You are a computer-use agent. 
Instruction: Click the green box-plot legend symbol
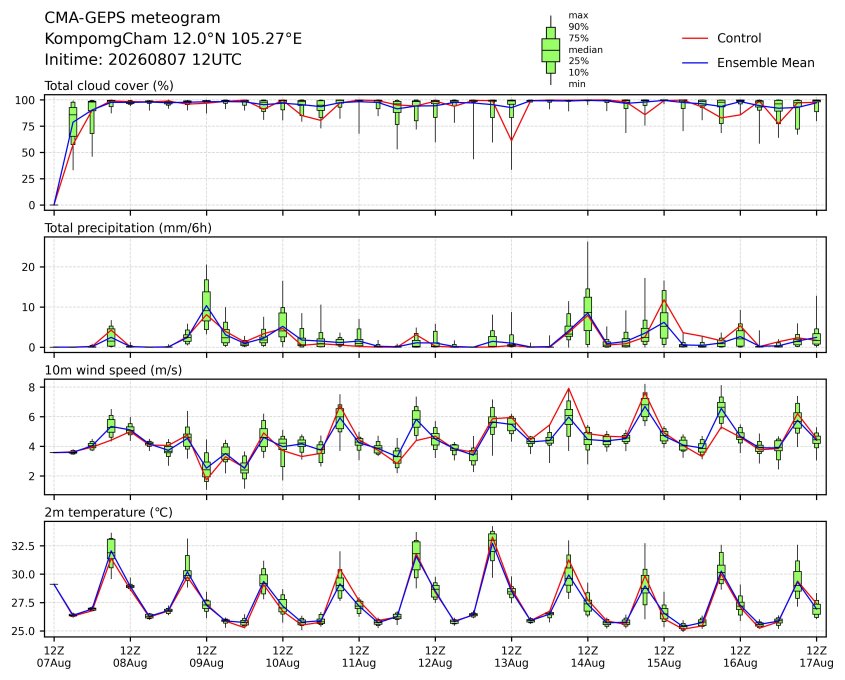click(550, 50)
